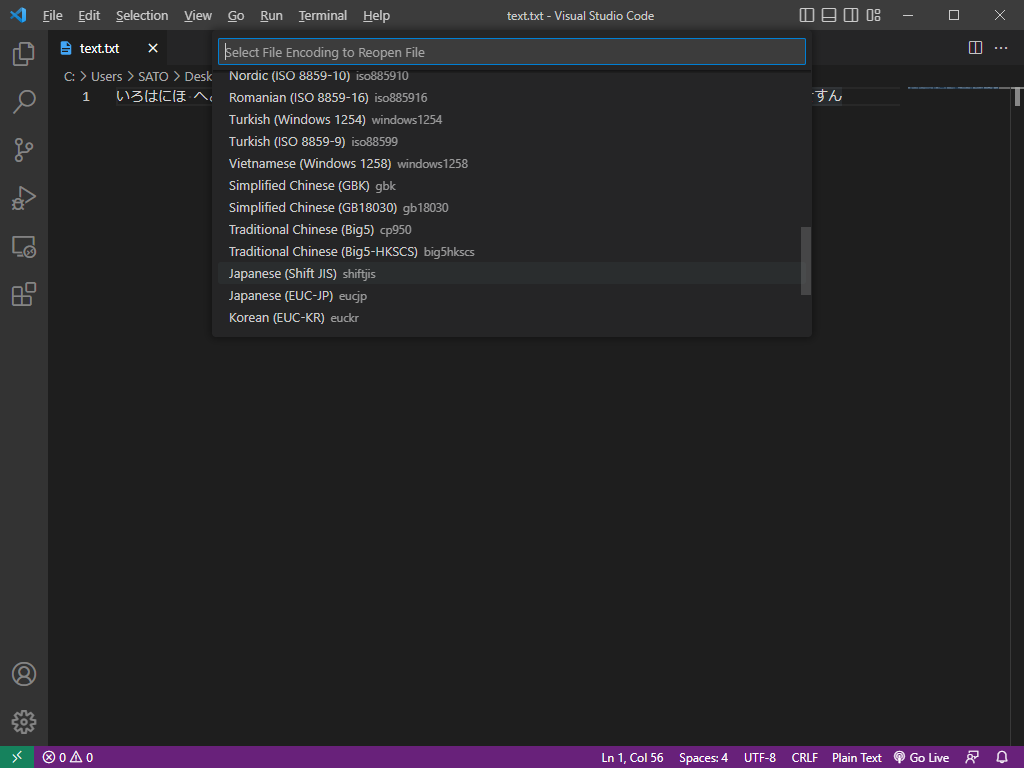The width and height of the screenshot is (1024, 768).
Task: Choose Nordic (ISO 8859-10) encoding
Action: click(x=510, y=76)
